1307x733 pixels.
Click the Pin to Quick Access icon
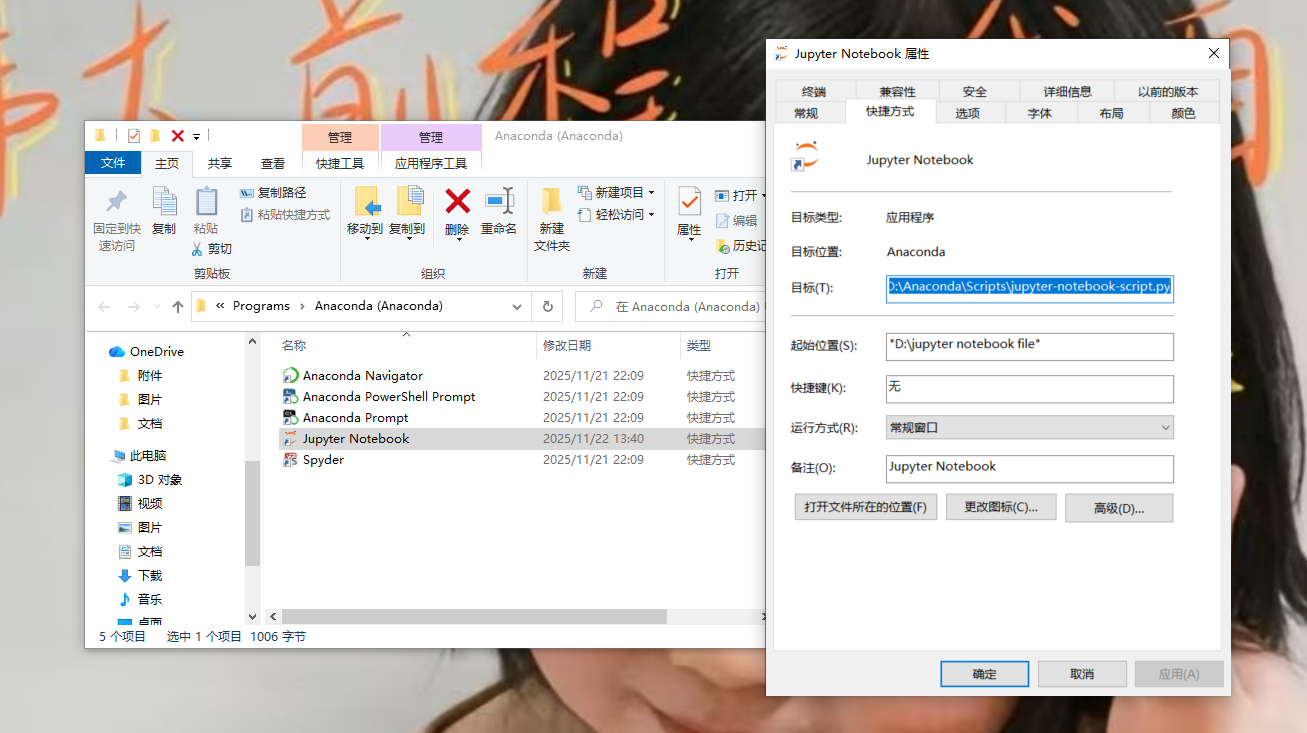(x=117, y=201)
